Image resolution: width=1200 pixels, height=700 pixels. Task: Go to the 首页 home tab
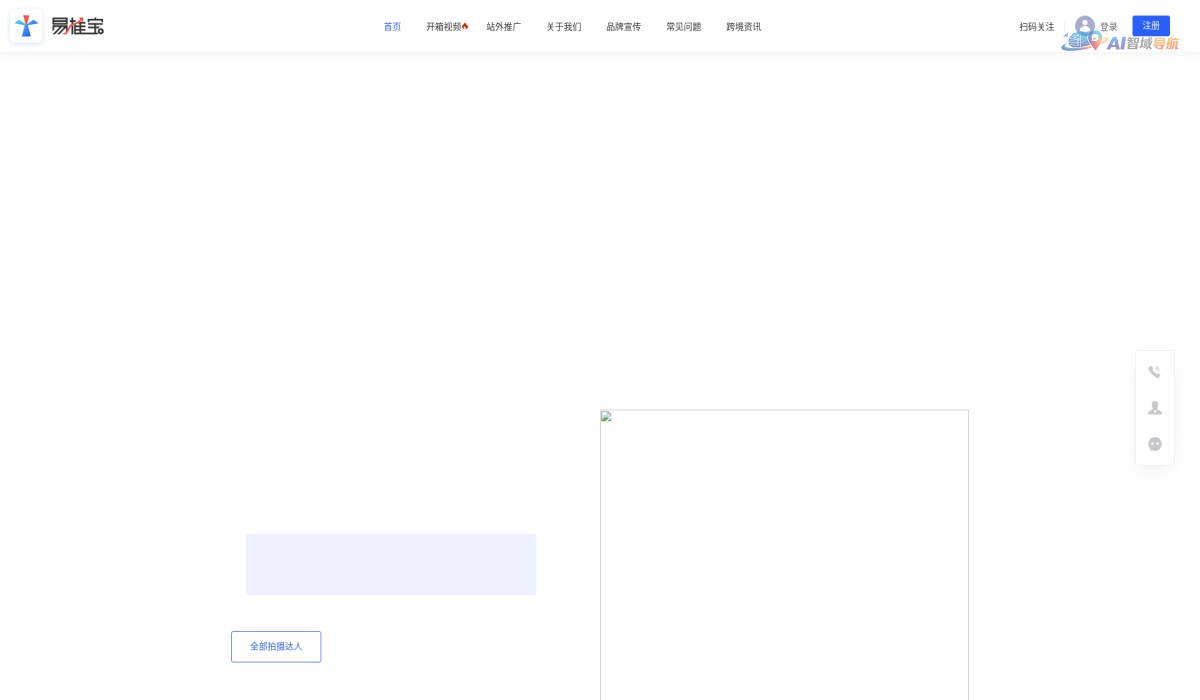392,27
